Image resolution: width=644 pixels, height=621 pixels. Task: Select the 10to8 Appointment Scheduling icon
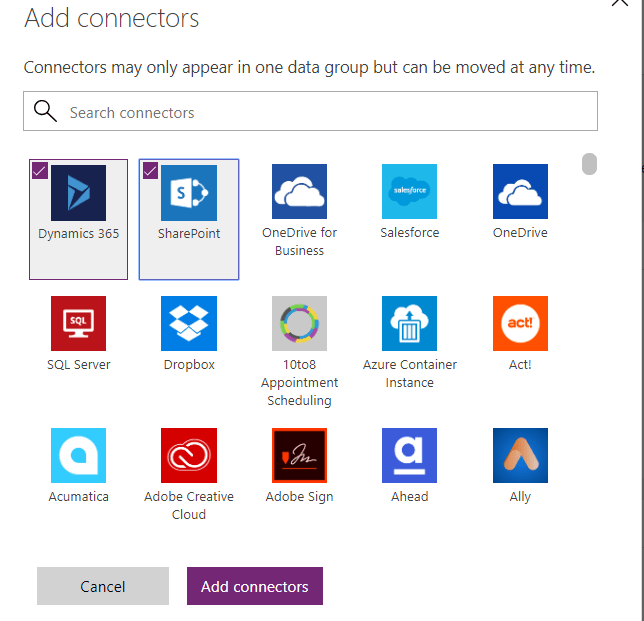coord(299,323)
